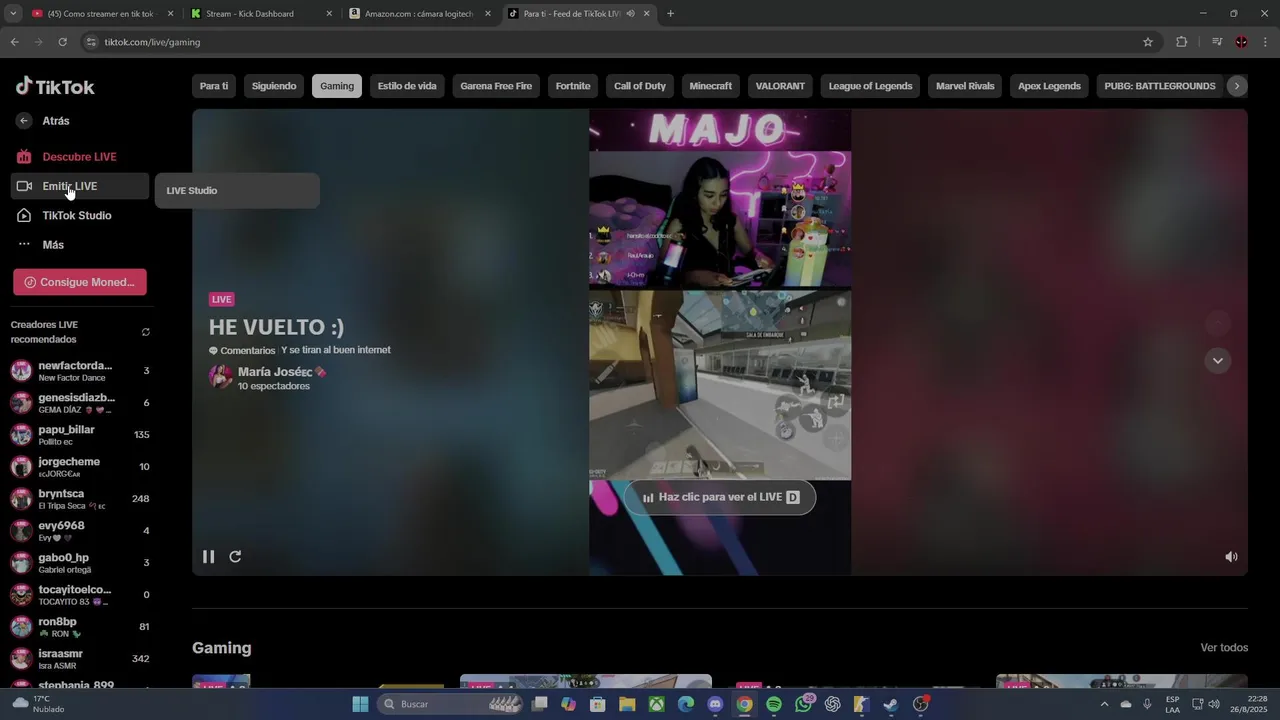Open Discord from the taskbar

pos(715,704)
